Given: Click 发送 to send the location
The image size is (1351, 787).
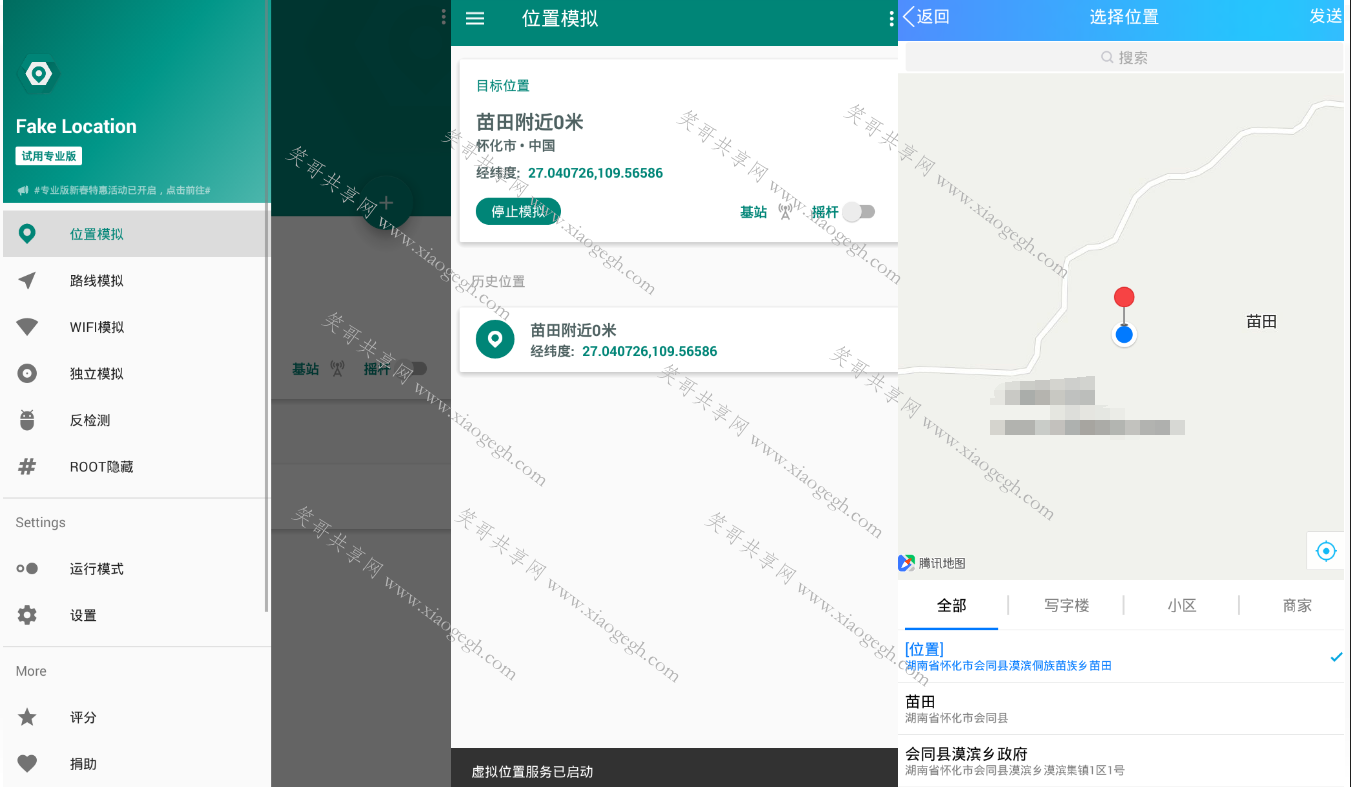Looking at the screenshot, I should [1326, 16].
